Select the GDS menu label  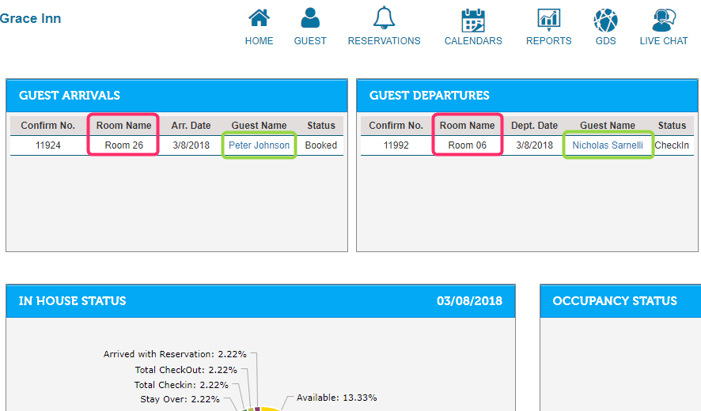[605, 41]
